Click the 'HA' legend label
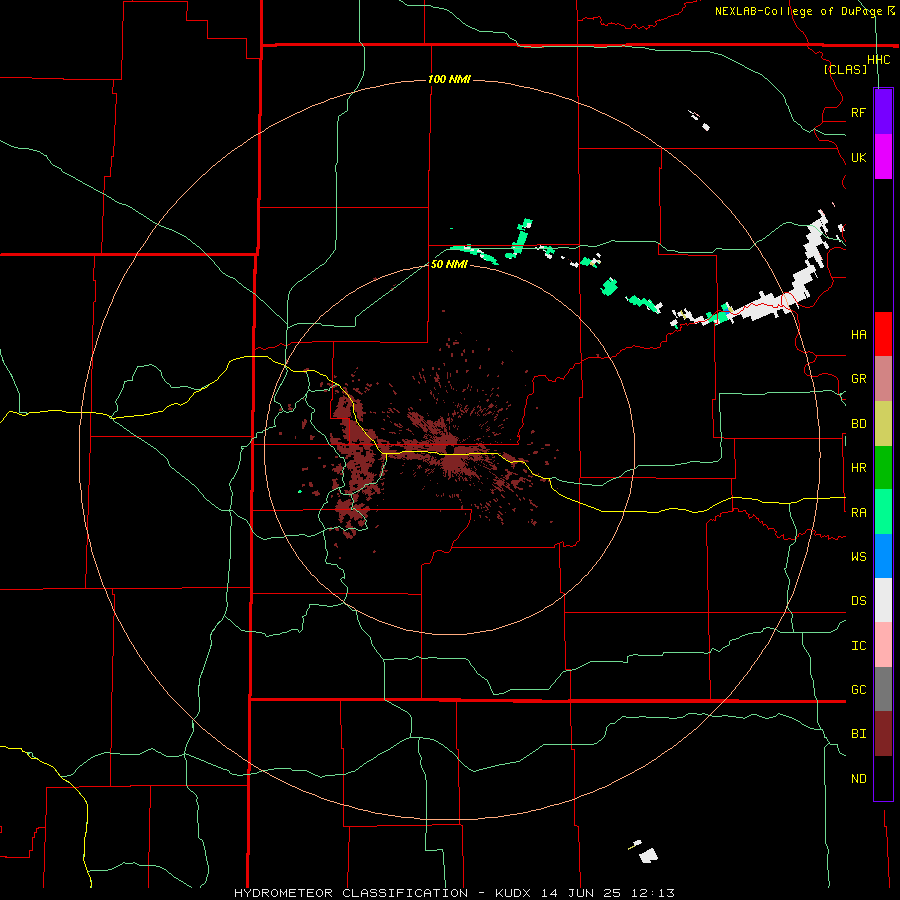 point(858,334)
